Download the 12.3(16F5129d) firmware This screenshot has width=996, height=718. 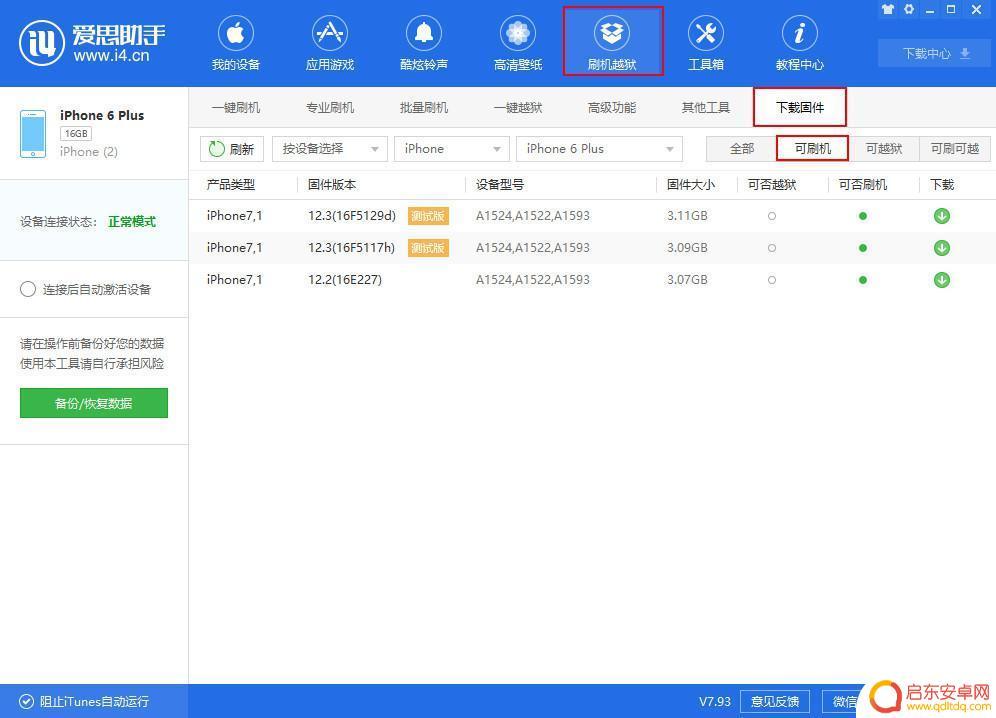(x=941, y=216)
